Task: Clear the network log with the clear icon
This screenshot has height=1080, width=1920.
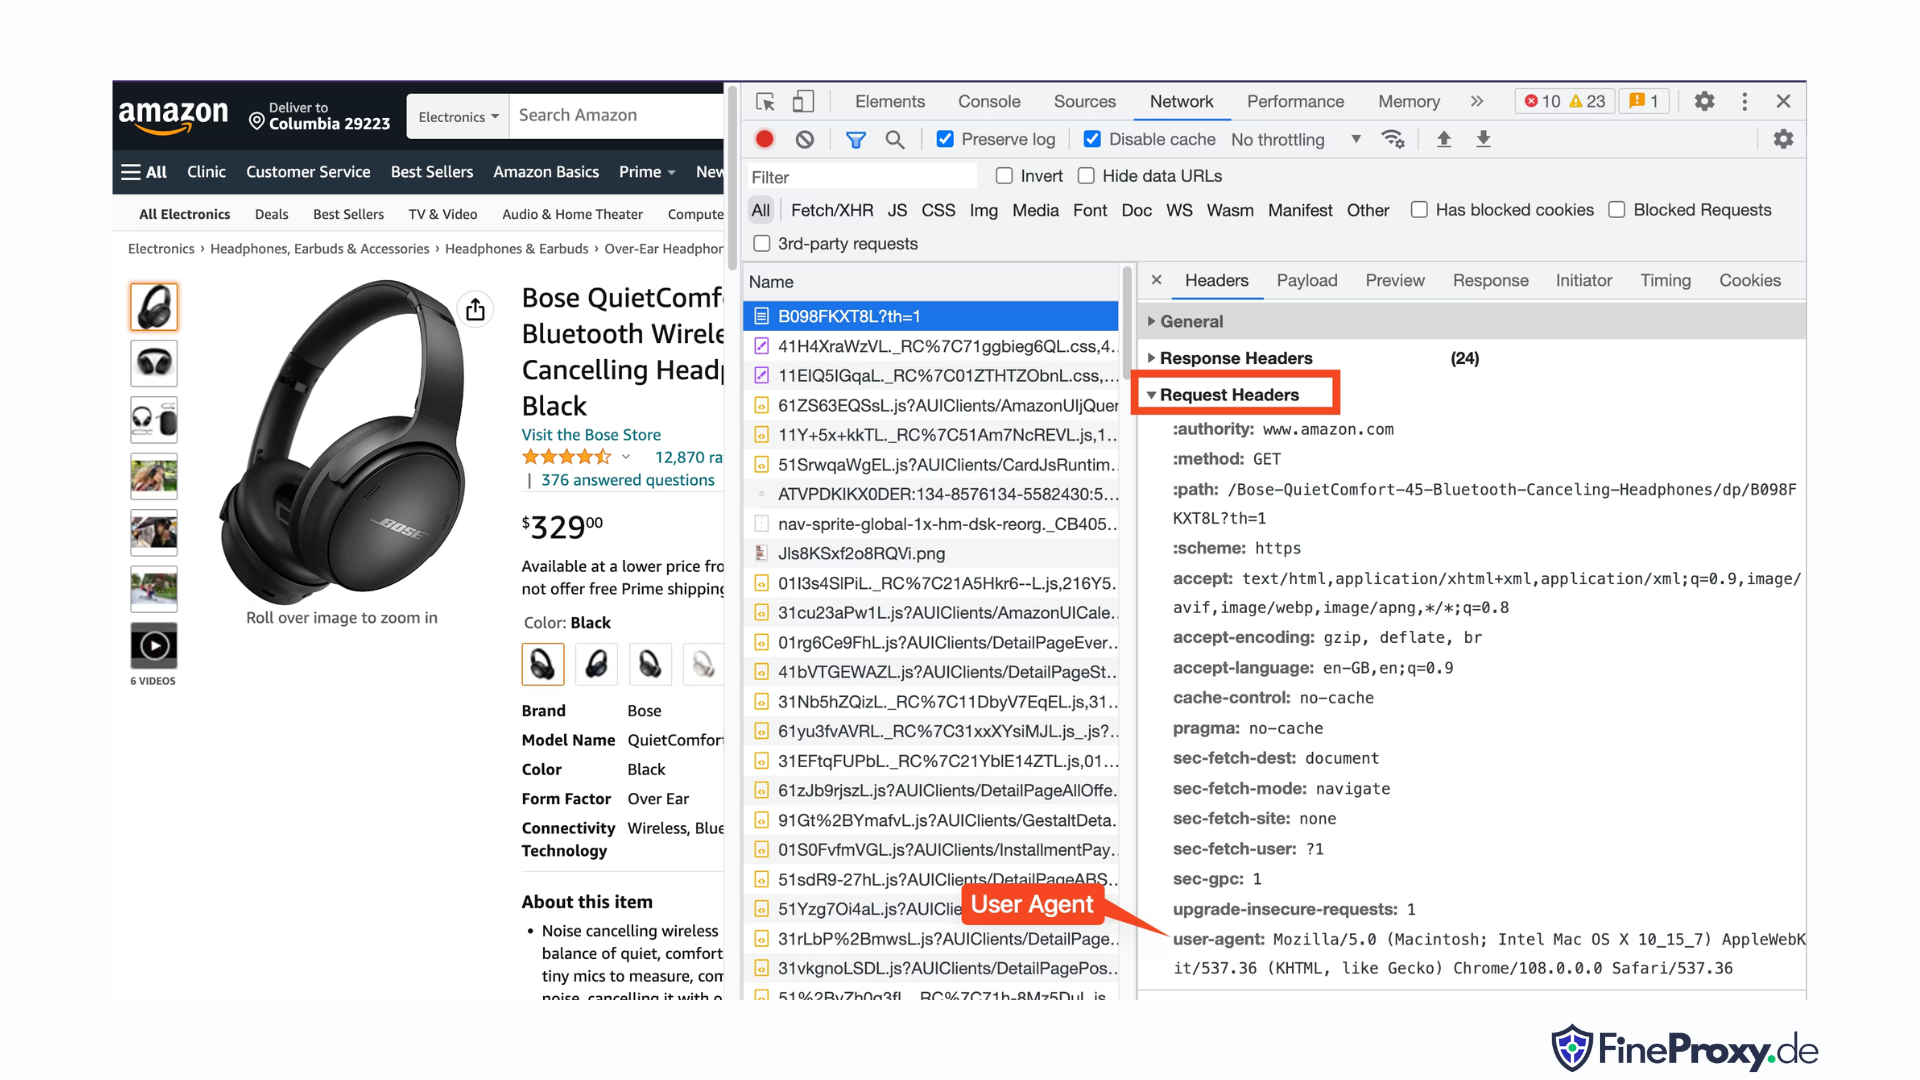Action: [x=805, y=140]
